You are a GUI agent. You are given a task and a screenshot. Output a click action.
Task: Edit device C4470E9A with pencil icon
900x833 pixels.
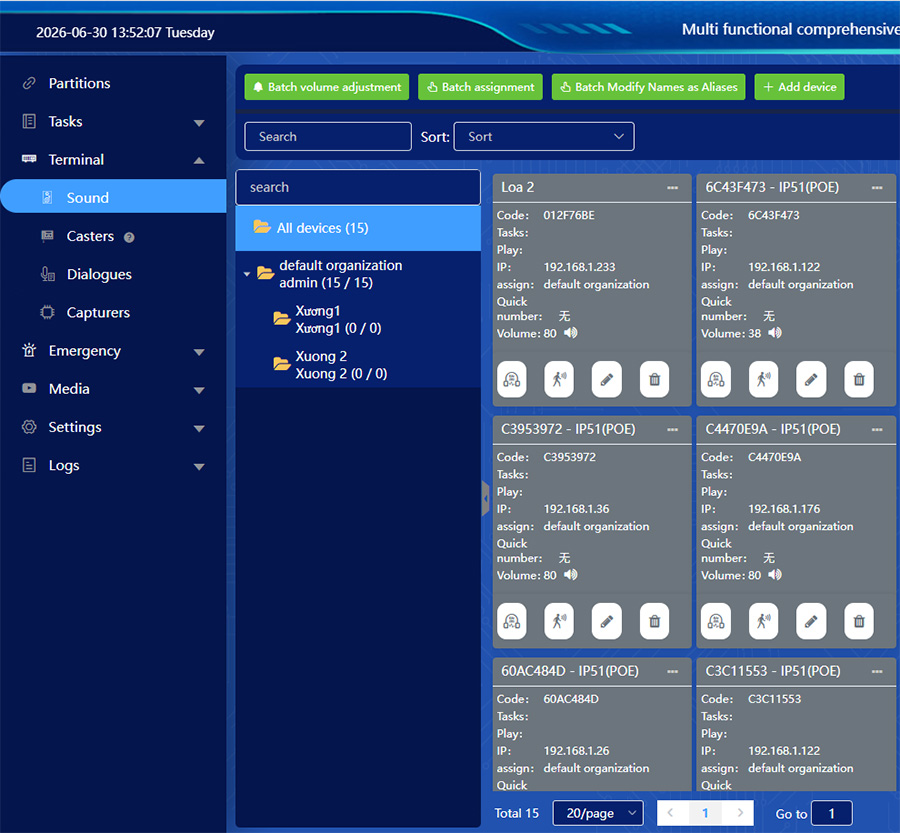811,621
